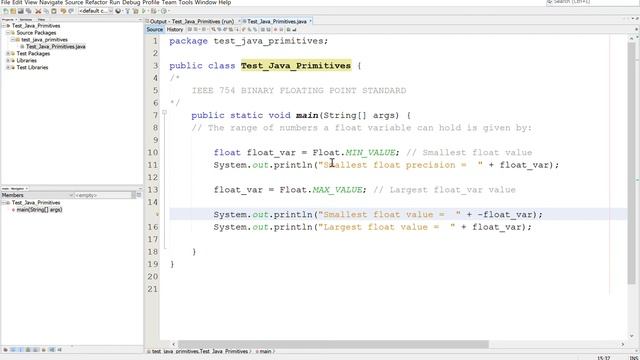Open the File menu
Image resolution: width=640 pixels, height=360 pixels.
[x=5, y=2]
